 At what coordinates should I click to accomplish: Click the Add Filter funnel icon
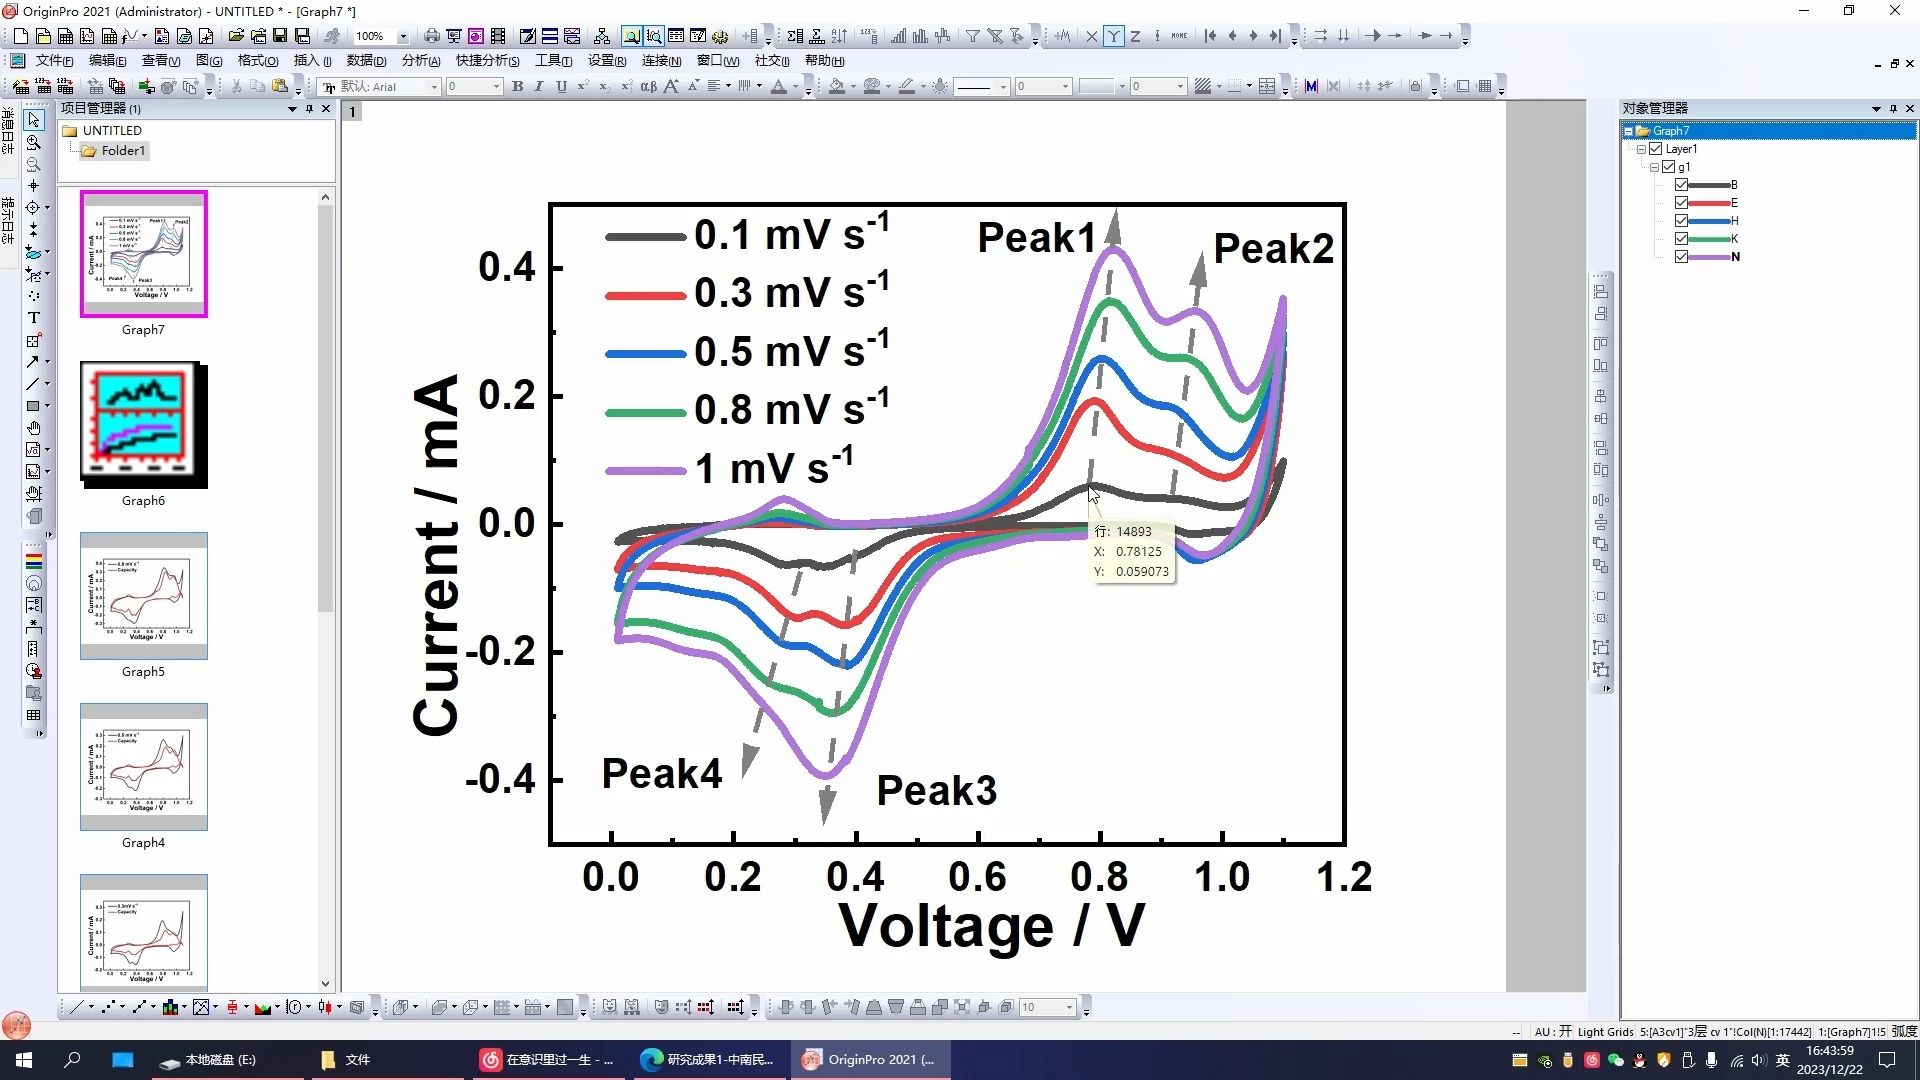click(973, 36)
